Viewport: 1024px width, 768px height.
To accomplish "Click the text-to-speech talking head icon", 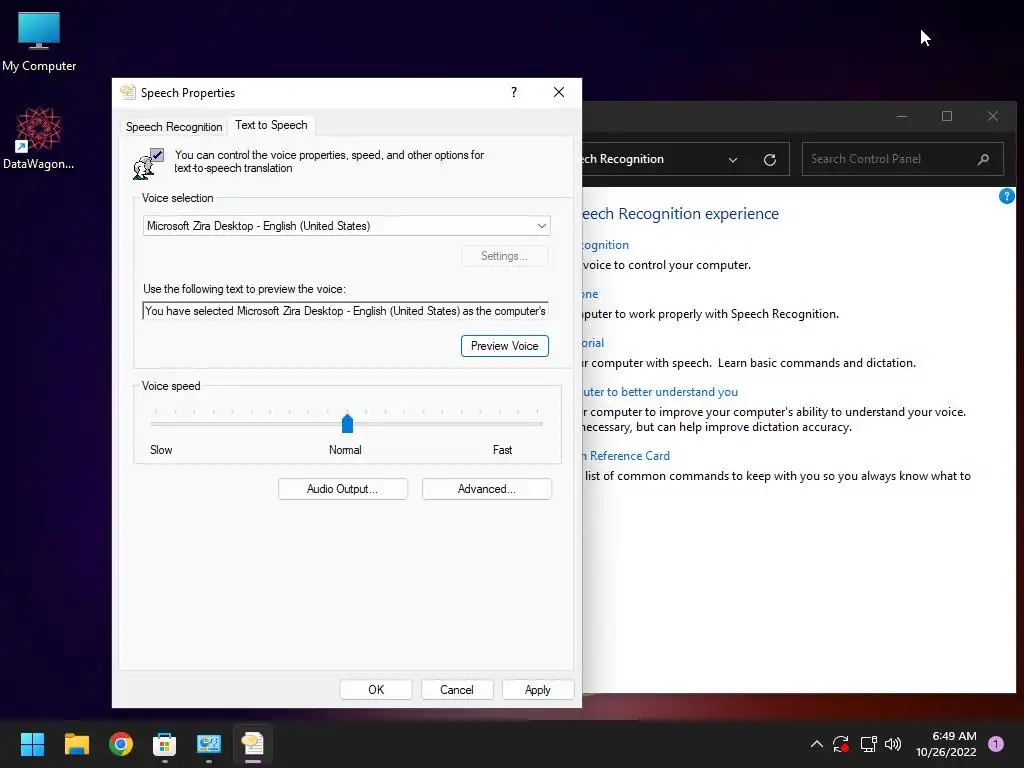I will (x=148, y=163).
